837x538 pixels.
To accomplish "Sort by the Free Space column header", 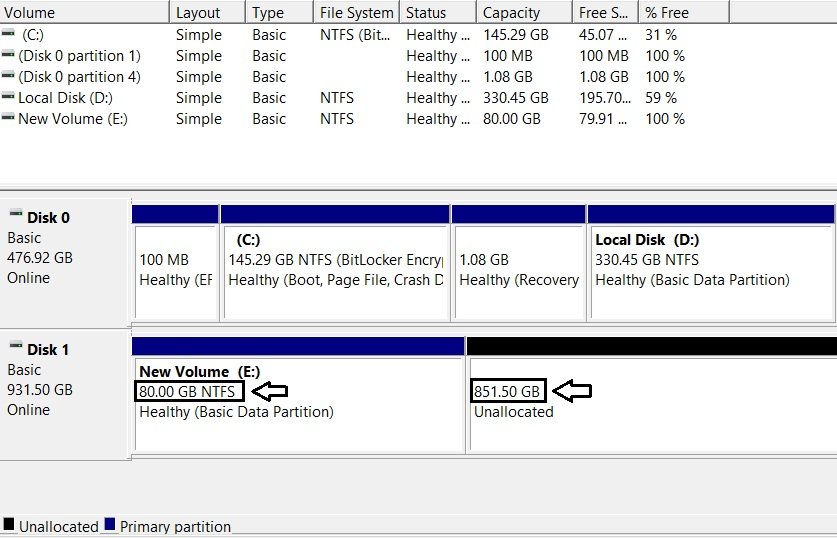I will tap(605, 12).
